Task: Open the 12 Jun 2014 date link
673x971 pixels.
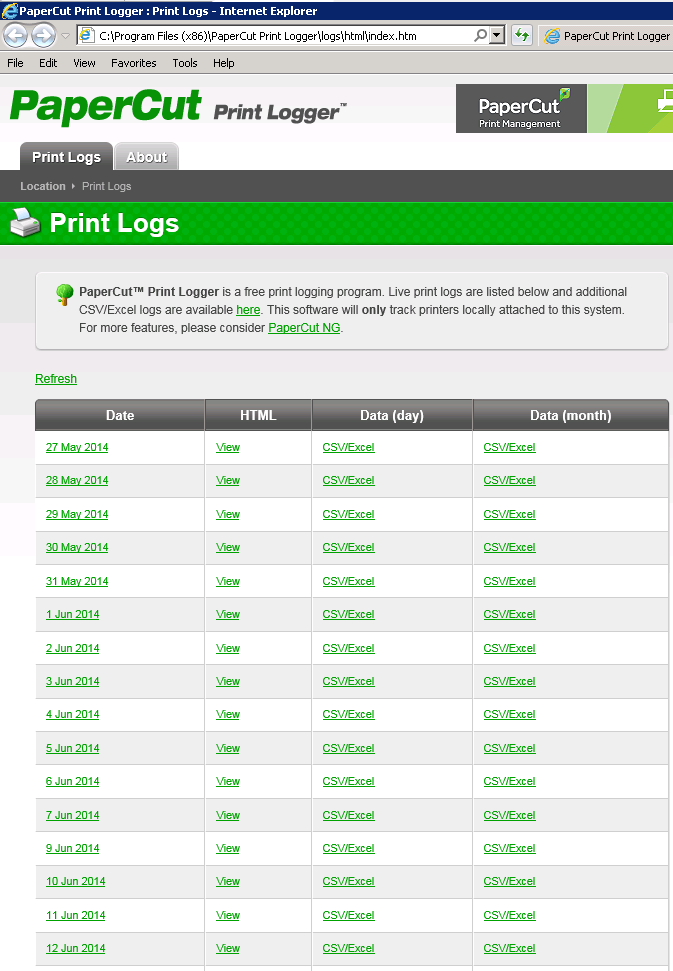Action: coord(76,948)
